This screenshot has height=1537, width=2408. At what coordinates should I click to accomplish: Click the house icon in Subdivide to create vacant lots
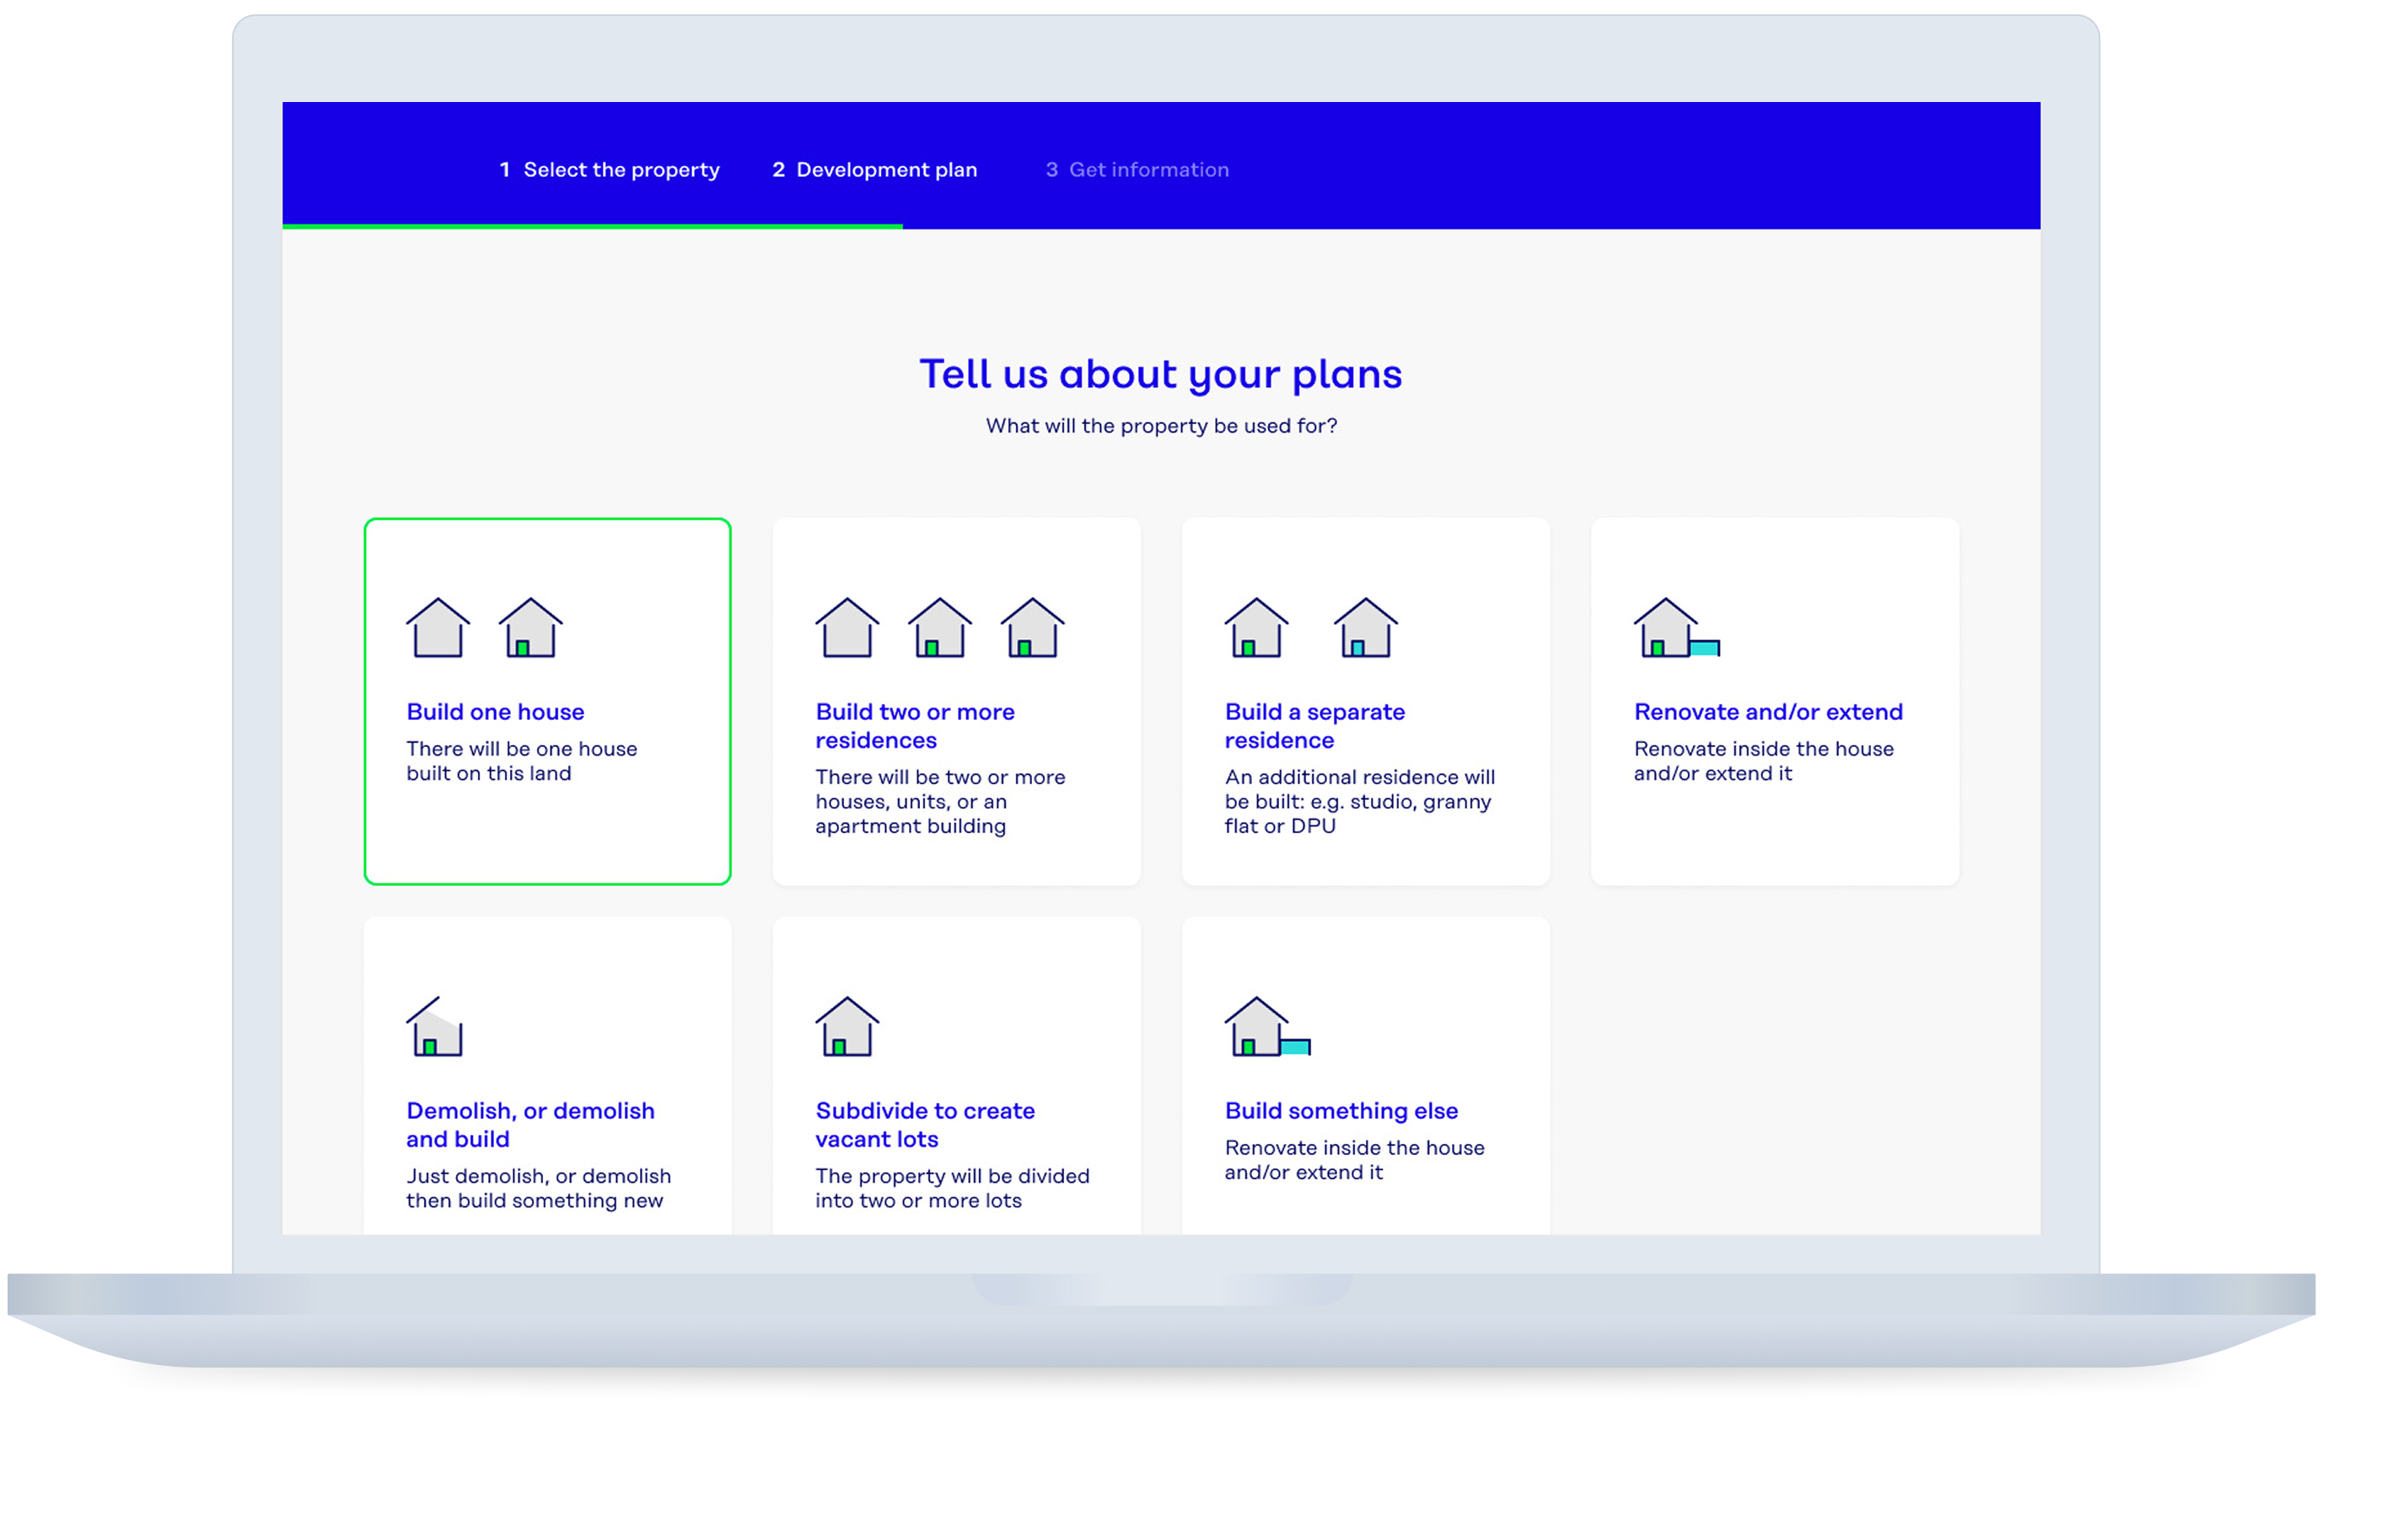click(x=847, y=1026)
